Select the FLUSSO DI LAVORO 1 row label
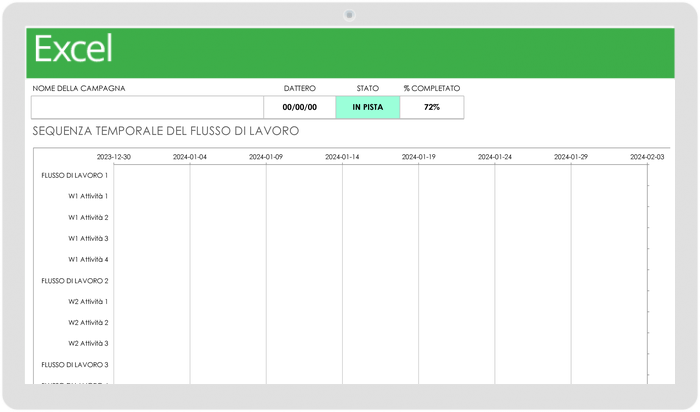 pos(75,175)
